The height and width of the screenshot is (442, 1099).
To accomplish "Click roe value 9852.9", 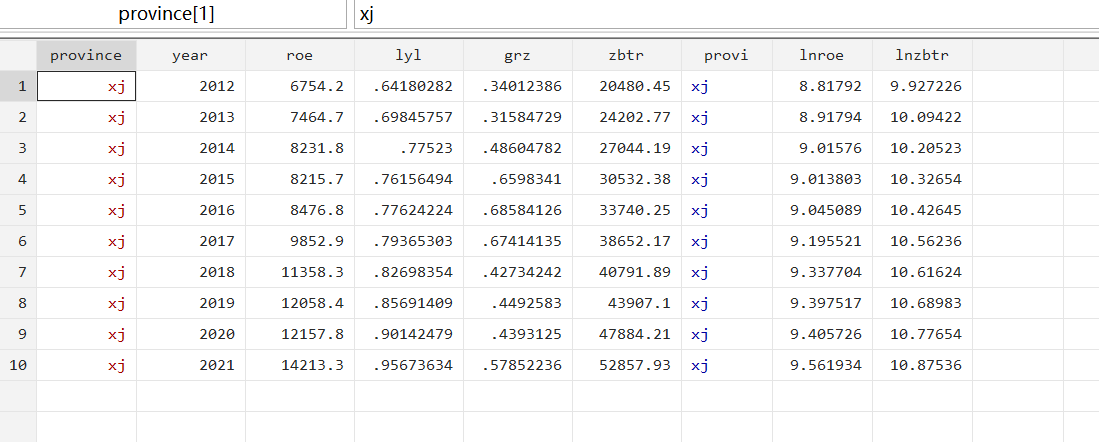I will pyautogui.click(x=300, y=241).
